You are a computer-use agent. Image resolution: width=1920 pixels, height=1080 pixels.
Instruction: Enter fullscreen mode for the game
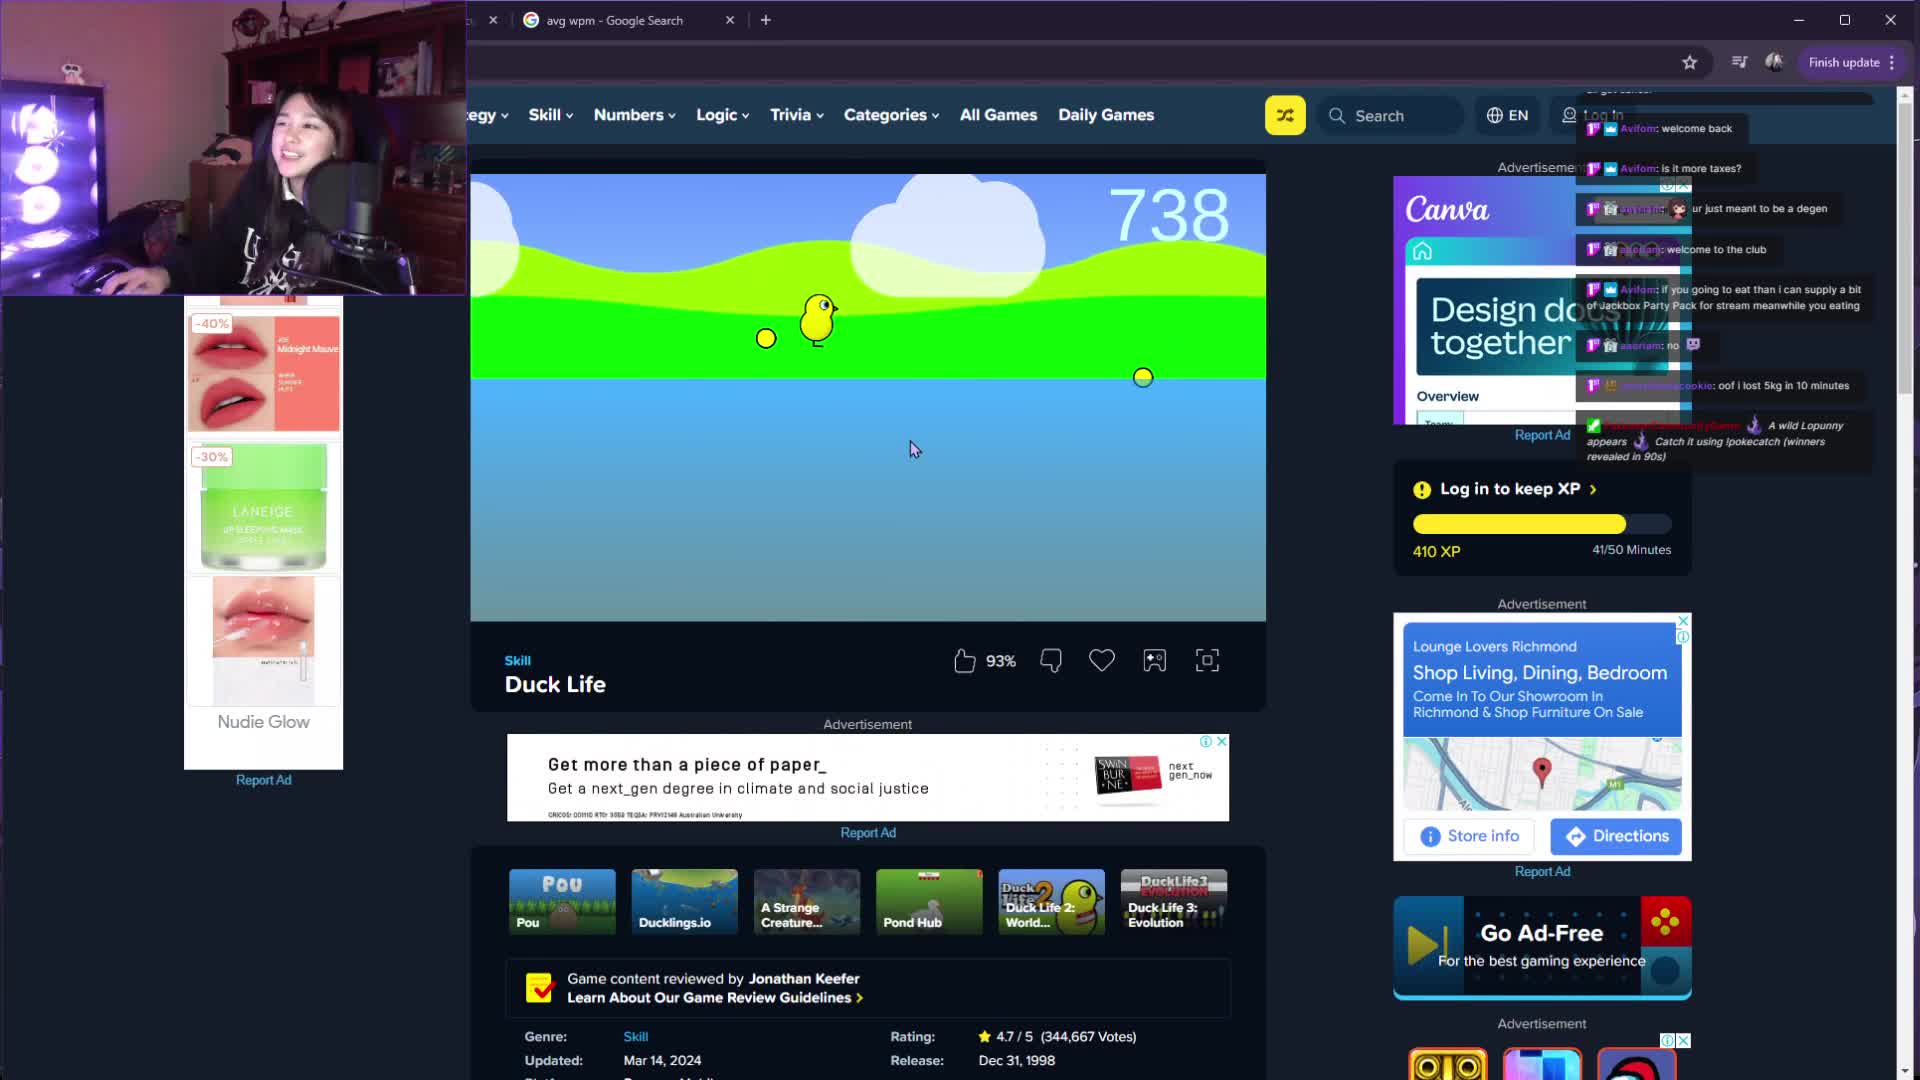[1207, 661]
